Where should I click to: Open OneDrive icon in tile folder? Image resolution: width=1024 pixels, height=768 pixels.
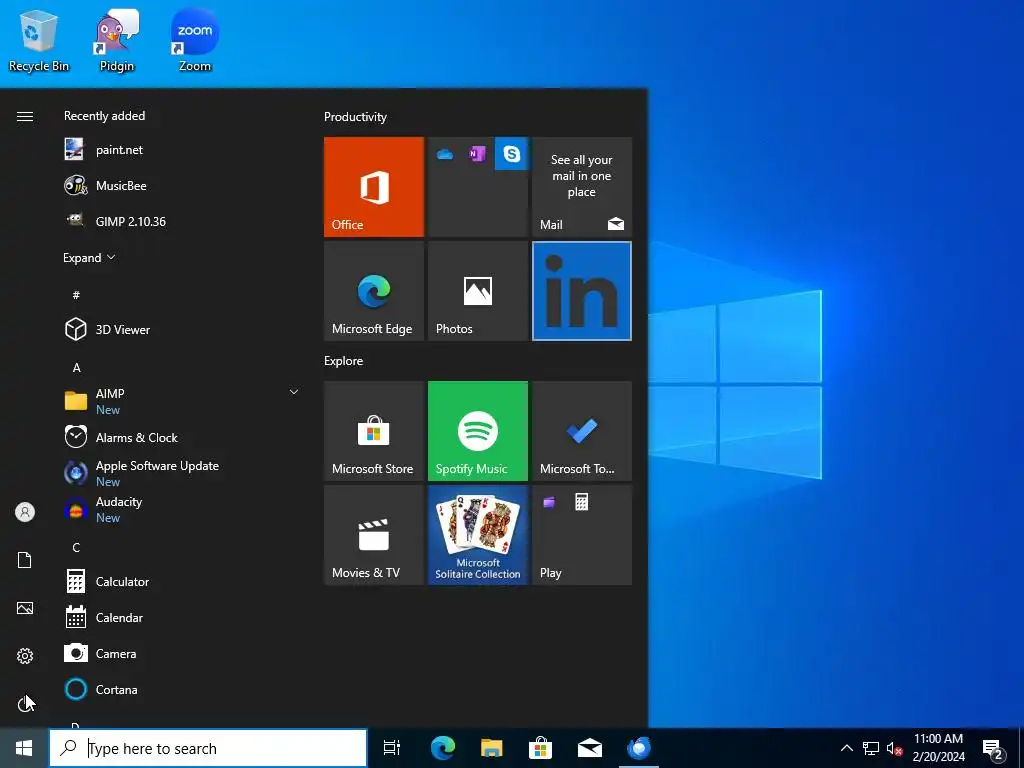(445, 154)
